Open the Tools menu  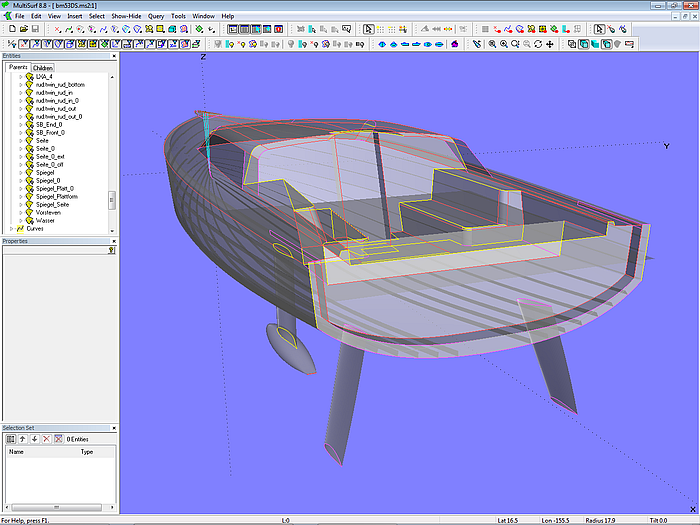(178, 16)
